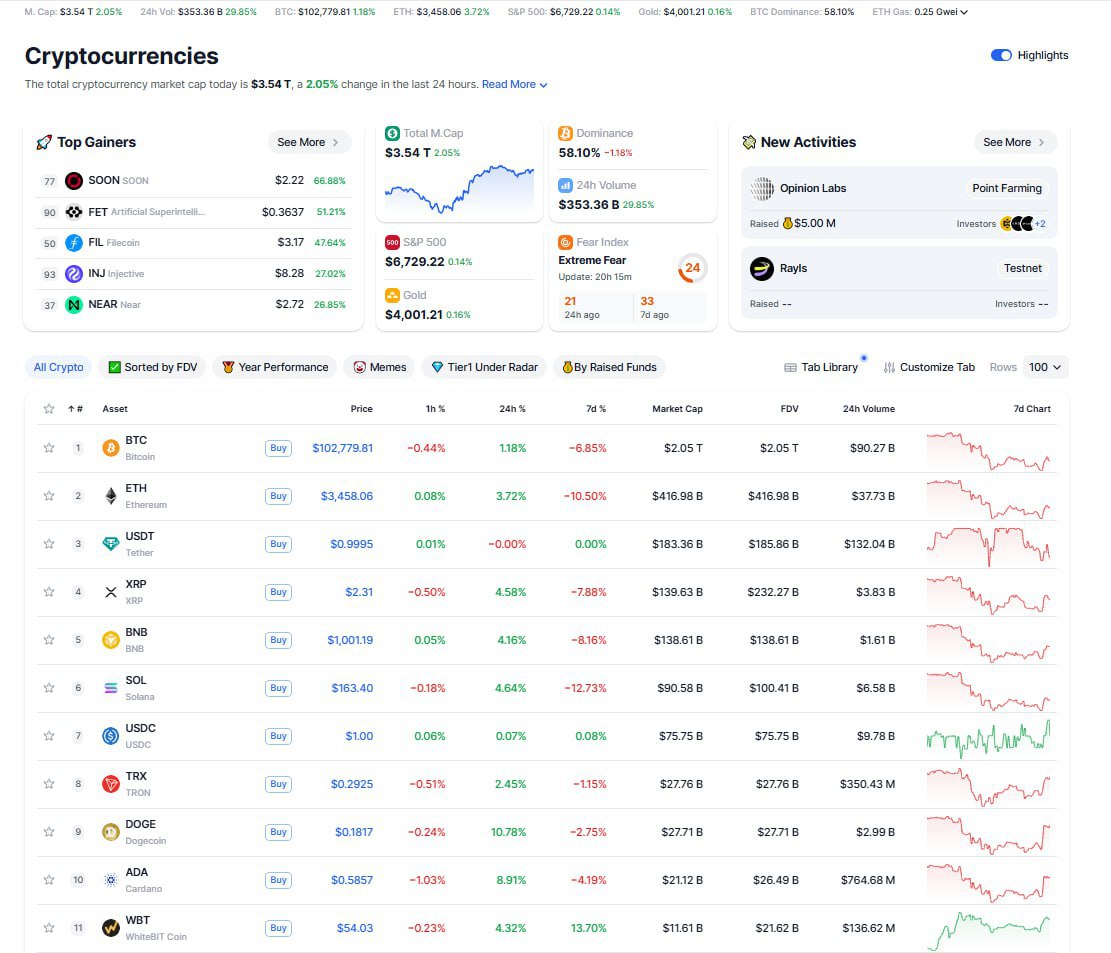The width and height of the screenshot is (1111, 953).
Task: Click the Solana logo icon
Action: (x=111, y=688)
